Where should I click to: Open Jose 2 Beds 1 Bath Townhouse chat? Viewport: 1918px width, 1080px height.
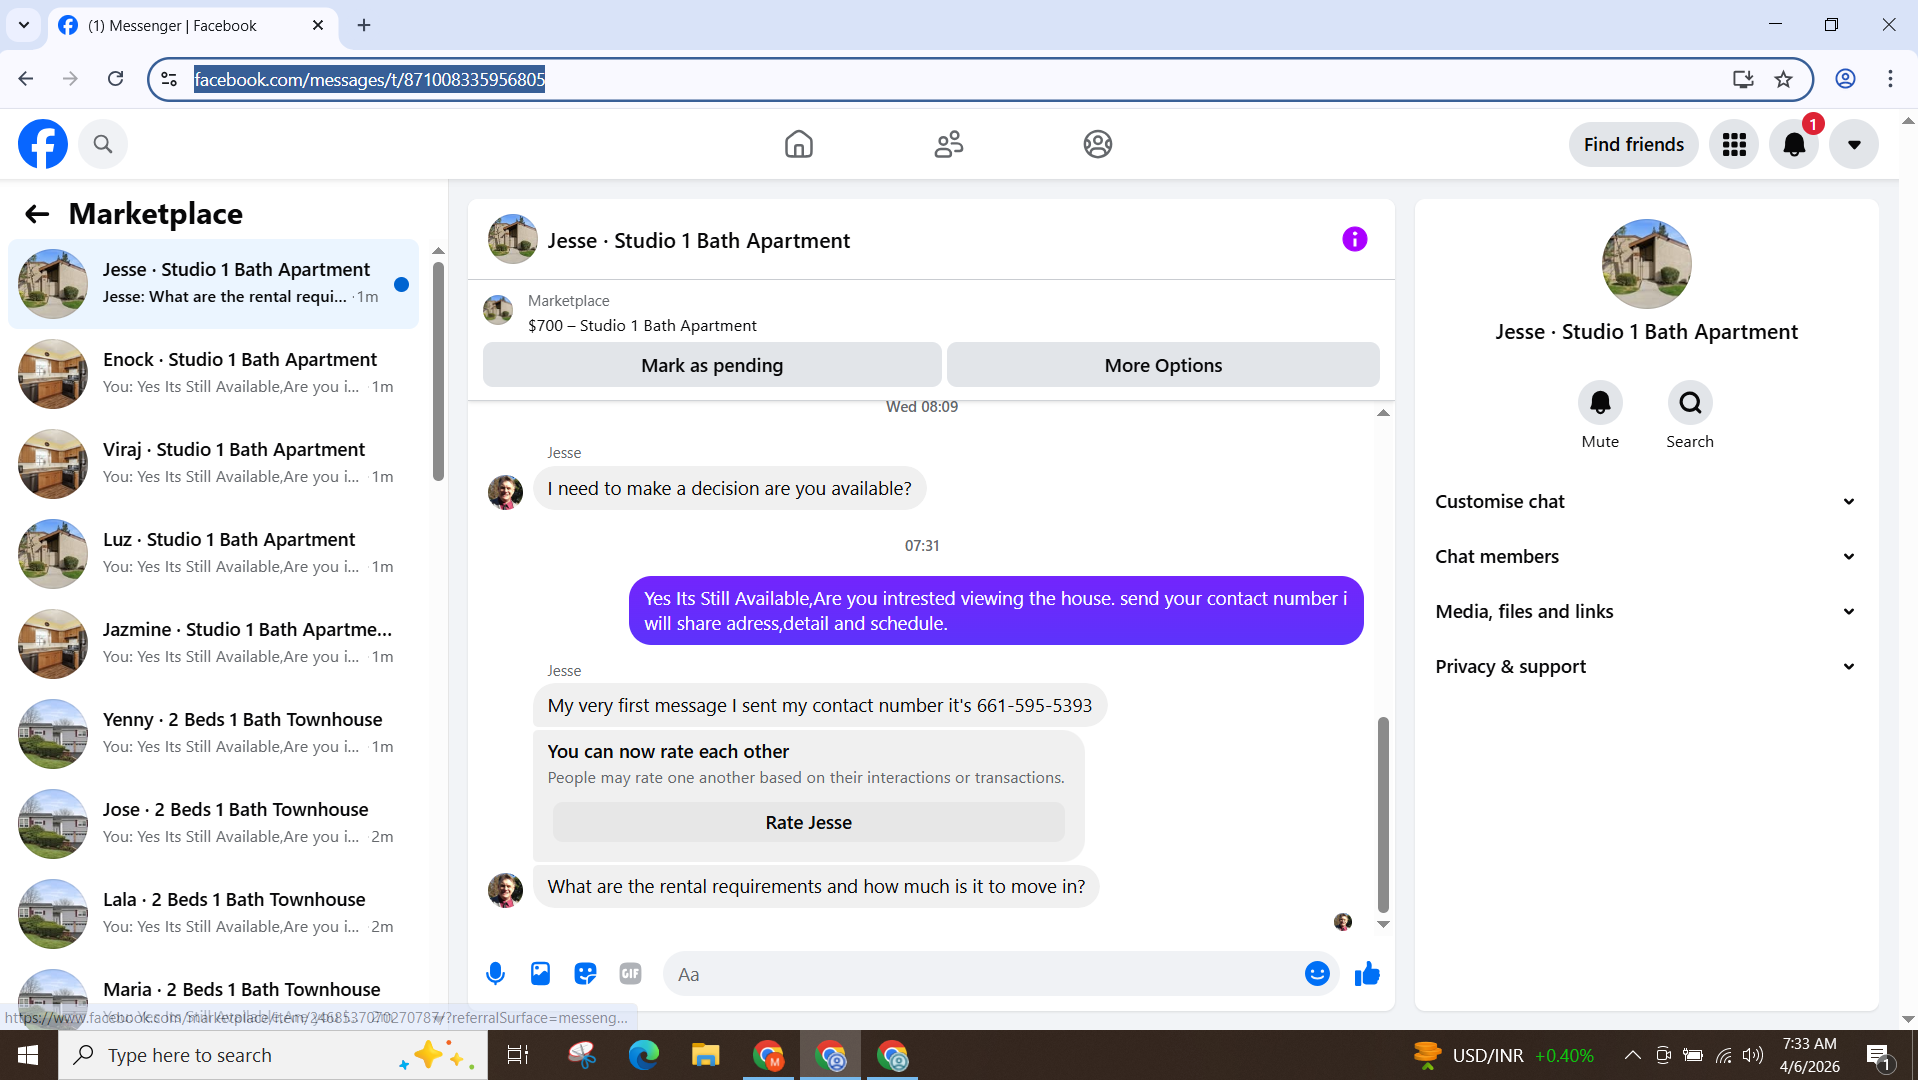click(213, 824)
